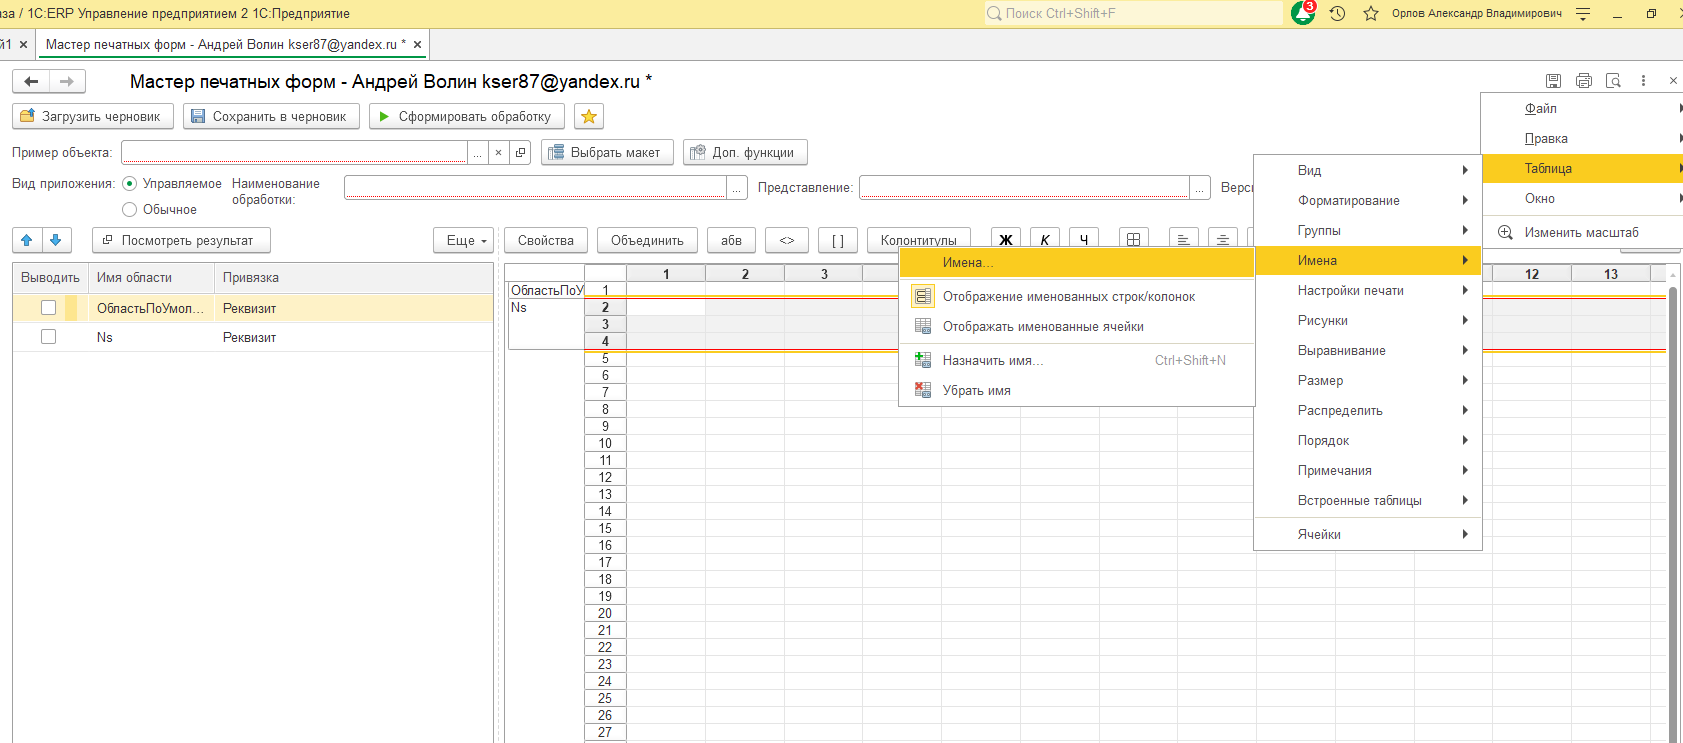
Task: Open the Выравнивание submenu
Action: (1367, 350)
